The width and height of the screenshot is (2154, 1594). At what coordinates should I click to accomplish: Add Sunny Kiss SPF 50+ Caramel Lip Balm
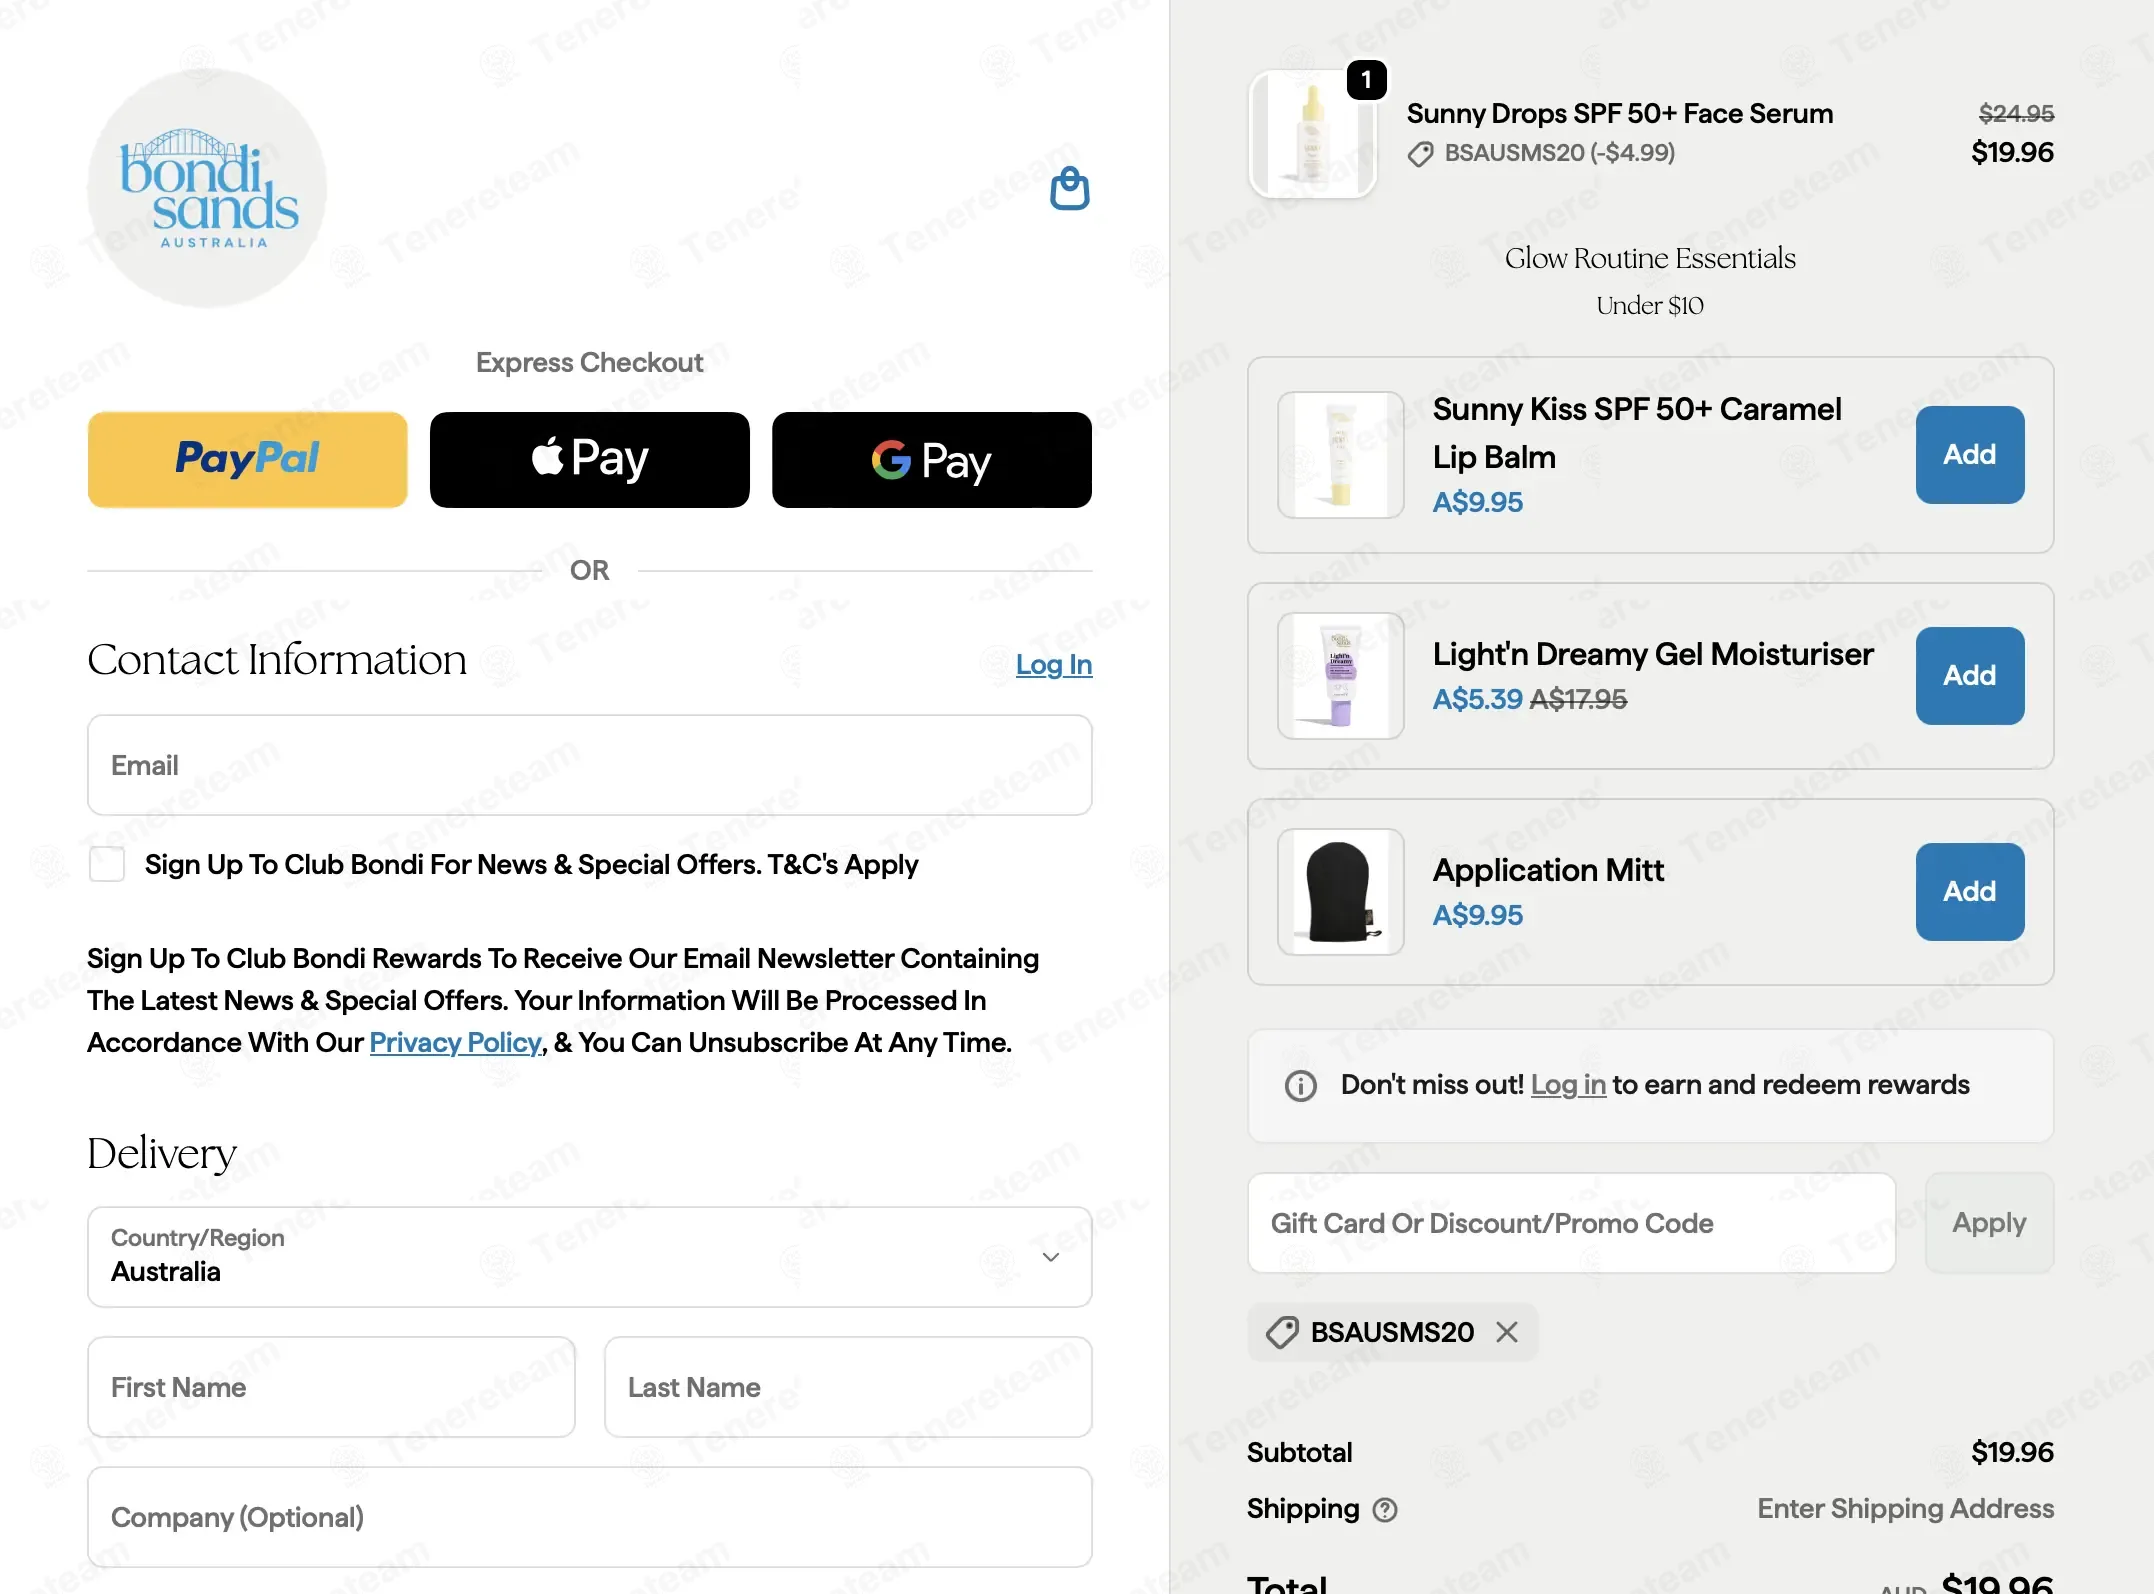[x=1969, y=455]
